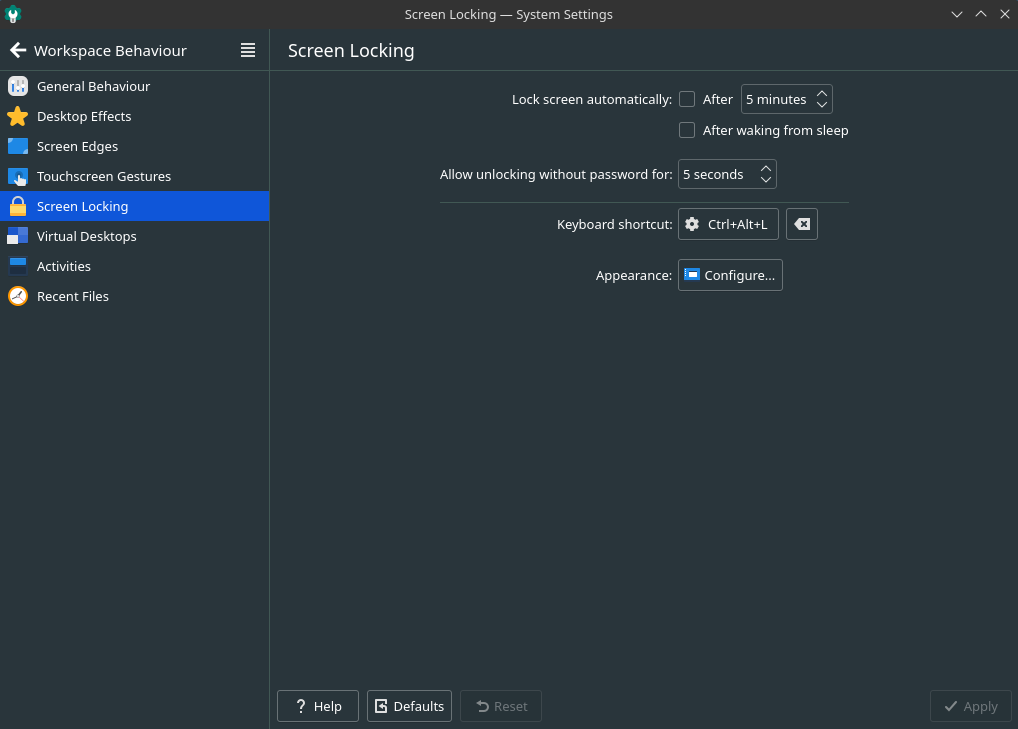This screenshot has height=729, width=1018.
Task: Click the Reset button
Action: (501, 706)
